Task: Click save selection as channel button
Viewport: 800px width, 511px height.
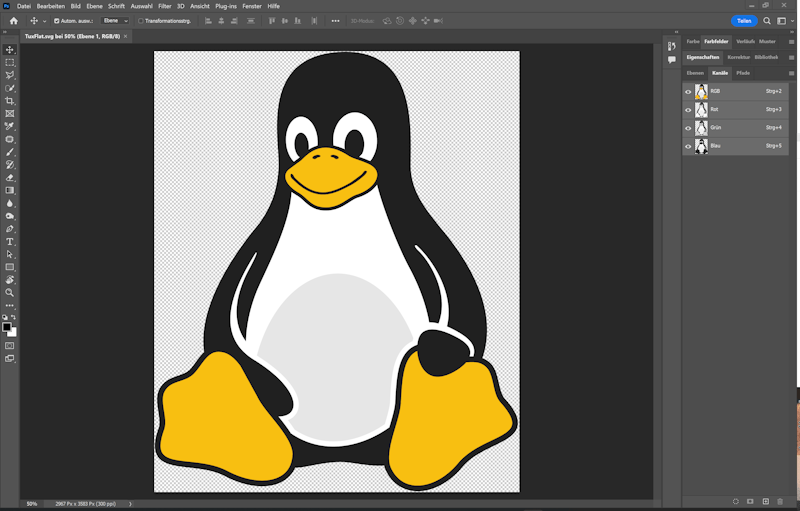Action: (x=751, y=502)
